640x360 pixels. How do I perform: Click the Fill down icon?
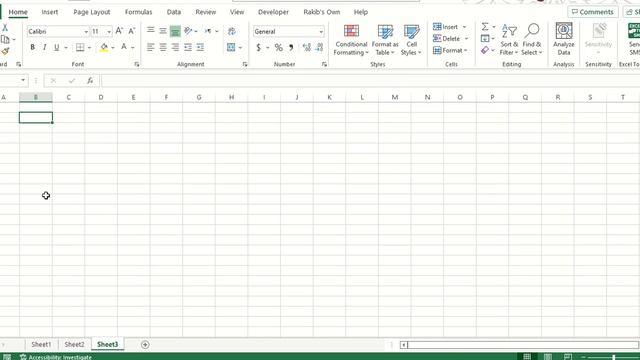(484, 39)
